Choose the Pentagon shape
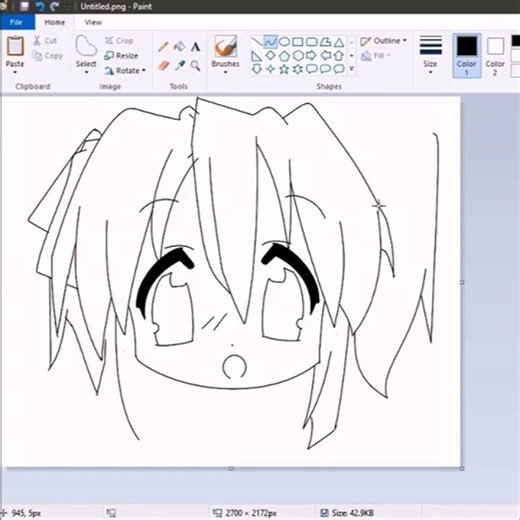Screen dimensions: 520x520 pyautogui.click(x=284, y=56)
